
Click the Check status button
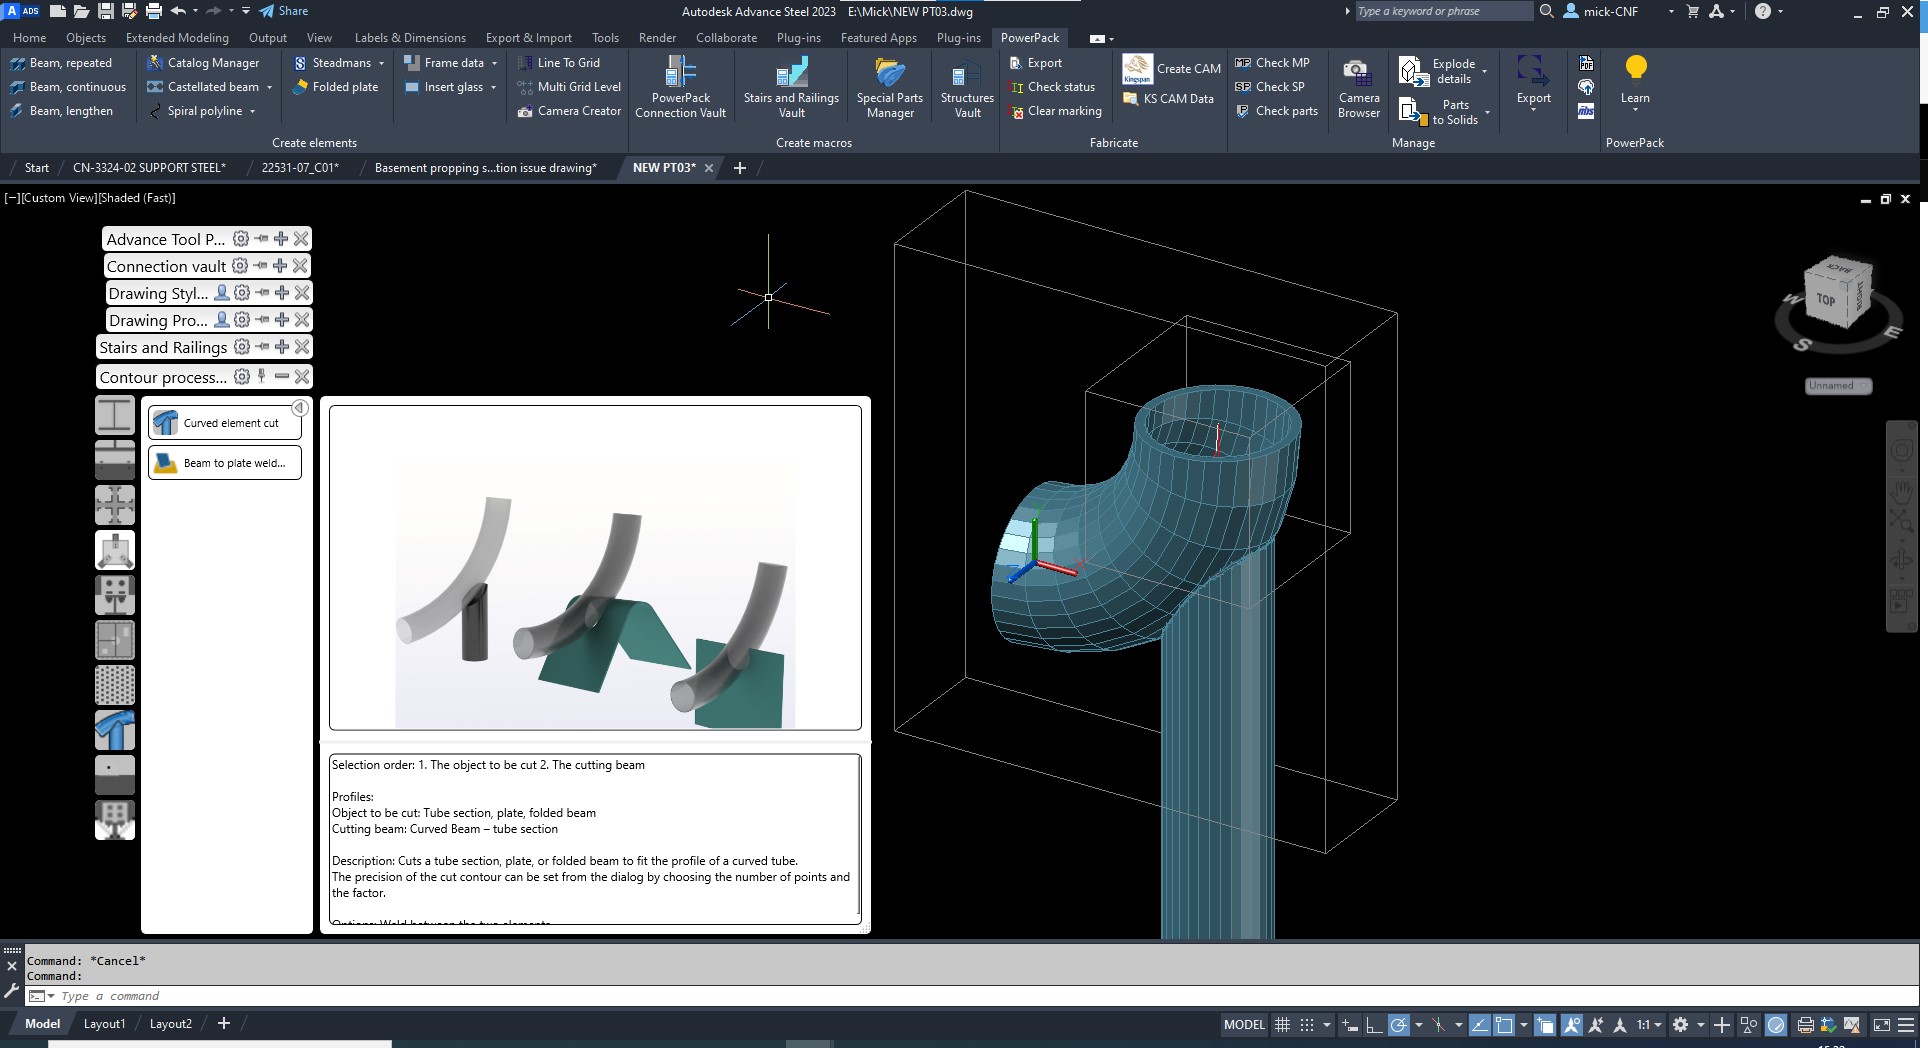[1052, 87]
